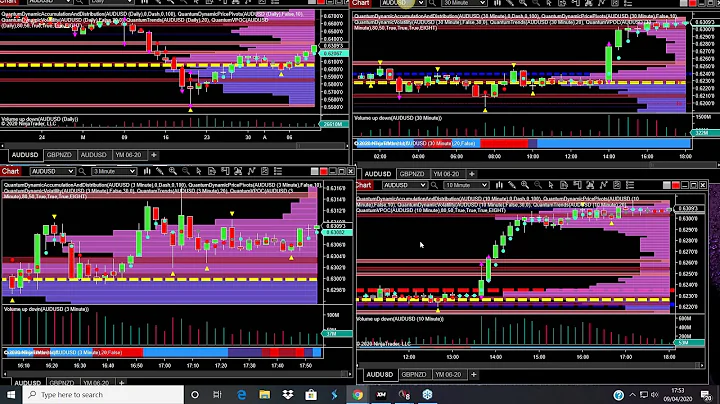Click the horizontal scrollbar of the 10 Minute chart
Screen dimensions: 720x404
[530, 365]
